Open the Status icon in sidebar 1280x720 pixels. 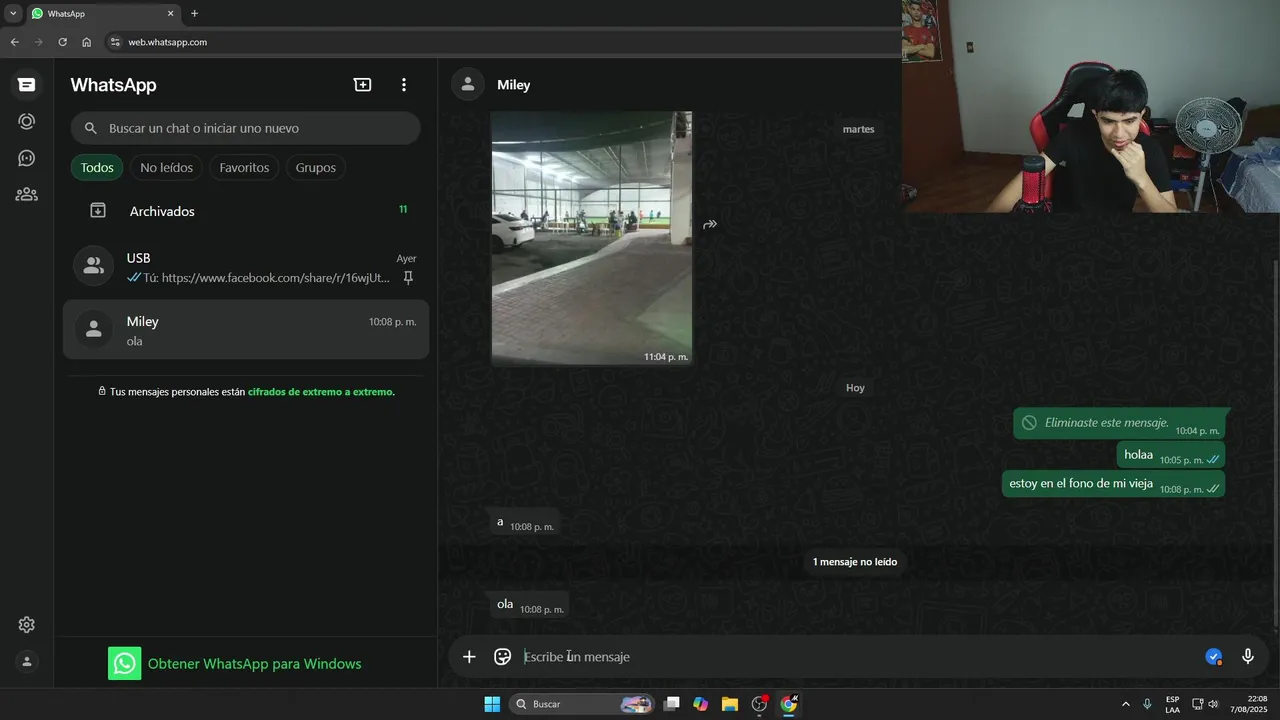27,121
